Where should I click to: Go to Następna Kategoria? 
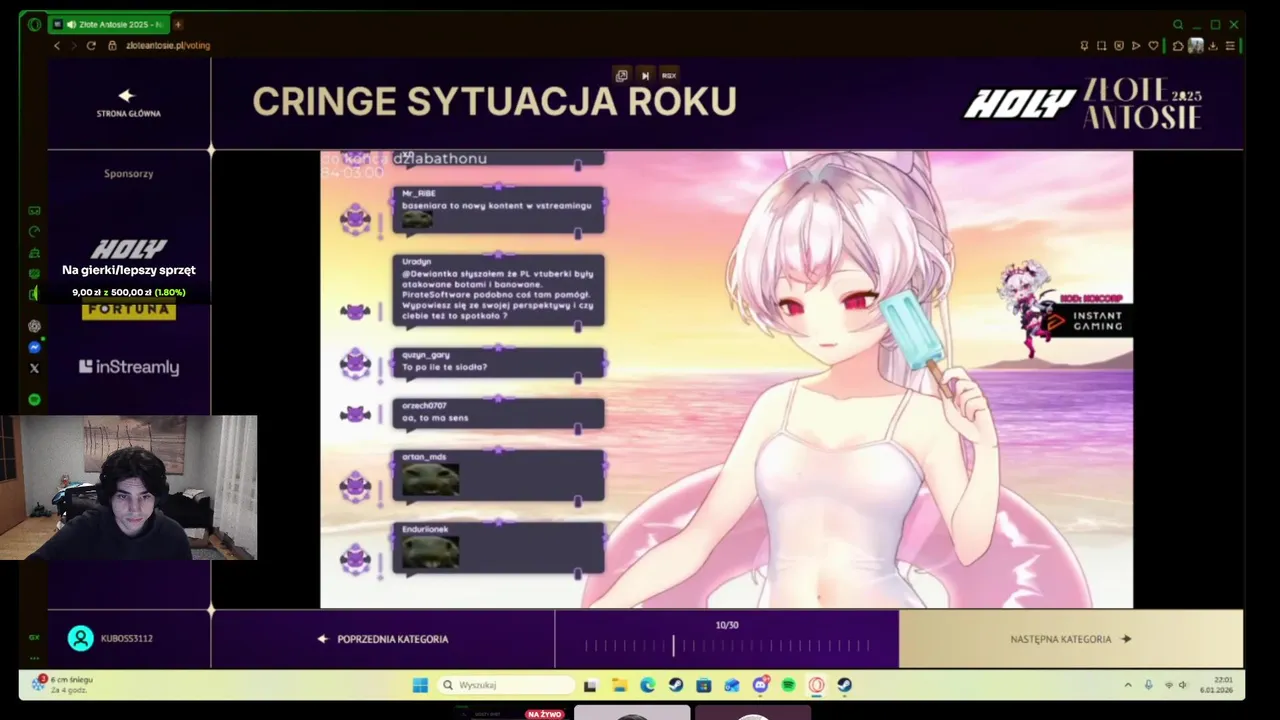pos(1071,639)
